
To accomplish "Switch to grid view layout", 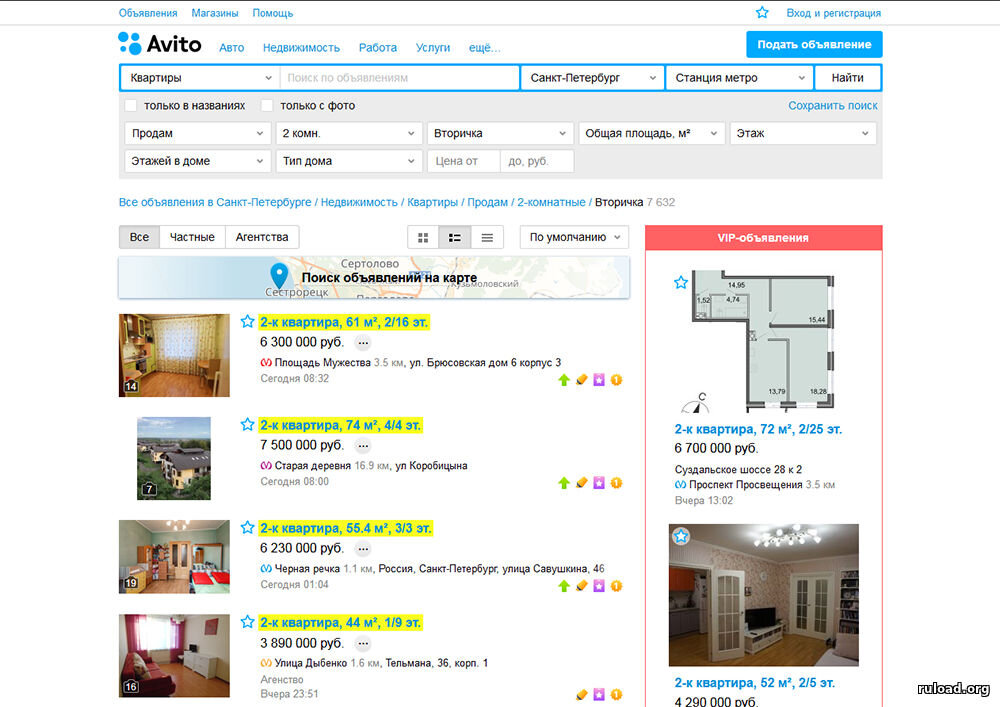I will (x=423, y=237).
